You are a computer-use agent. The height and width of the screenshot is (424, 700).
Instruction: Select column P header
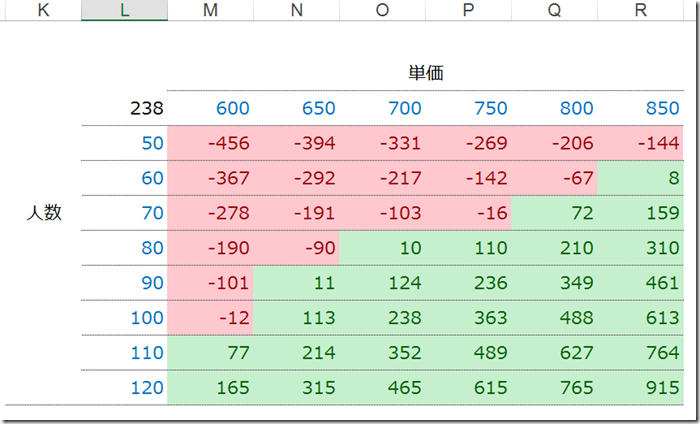468,10
